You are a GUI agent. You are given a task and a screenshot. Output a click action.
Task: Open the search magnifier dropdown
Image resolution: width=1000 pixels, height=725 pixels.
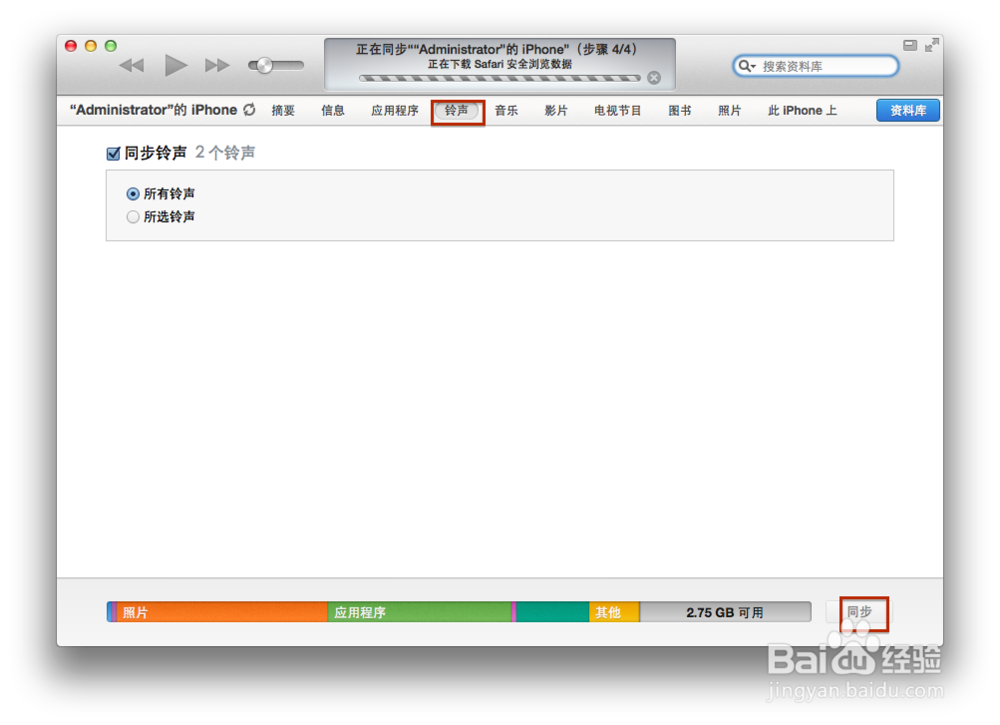[x=747, y=66]
